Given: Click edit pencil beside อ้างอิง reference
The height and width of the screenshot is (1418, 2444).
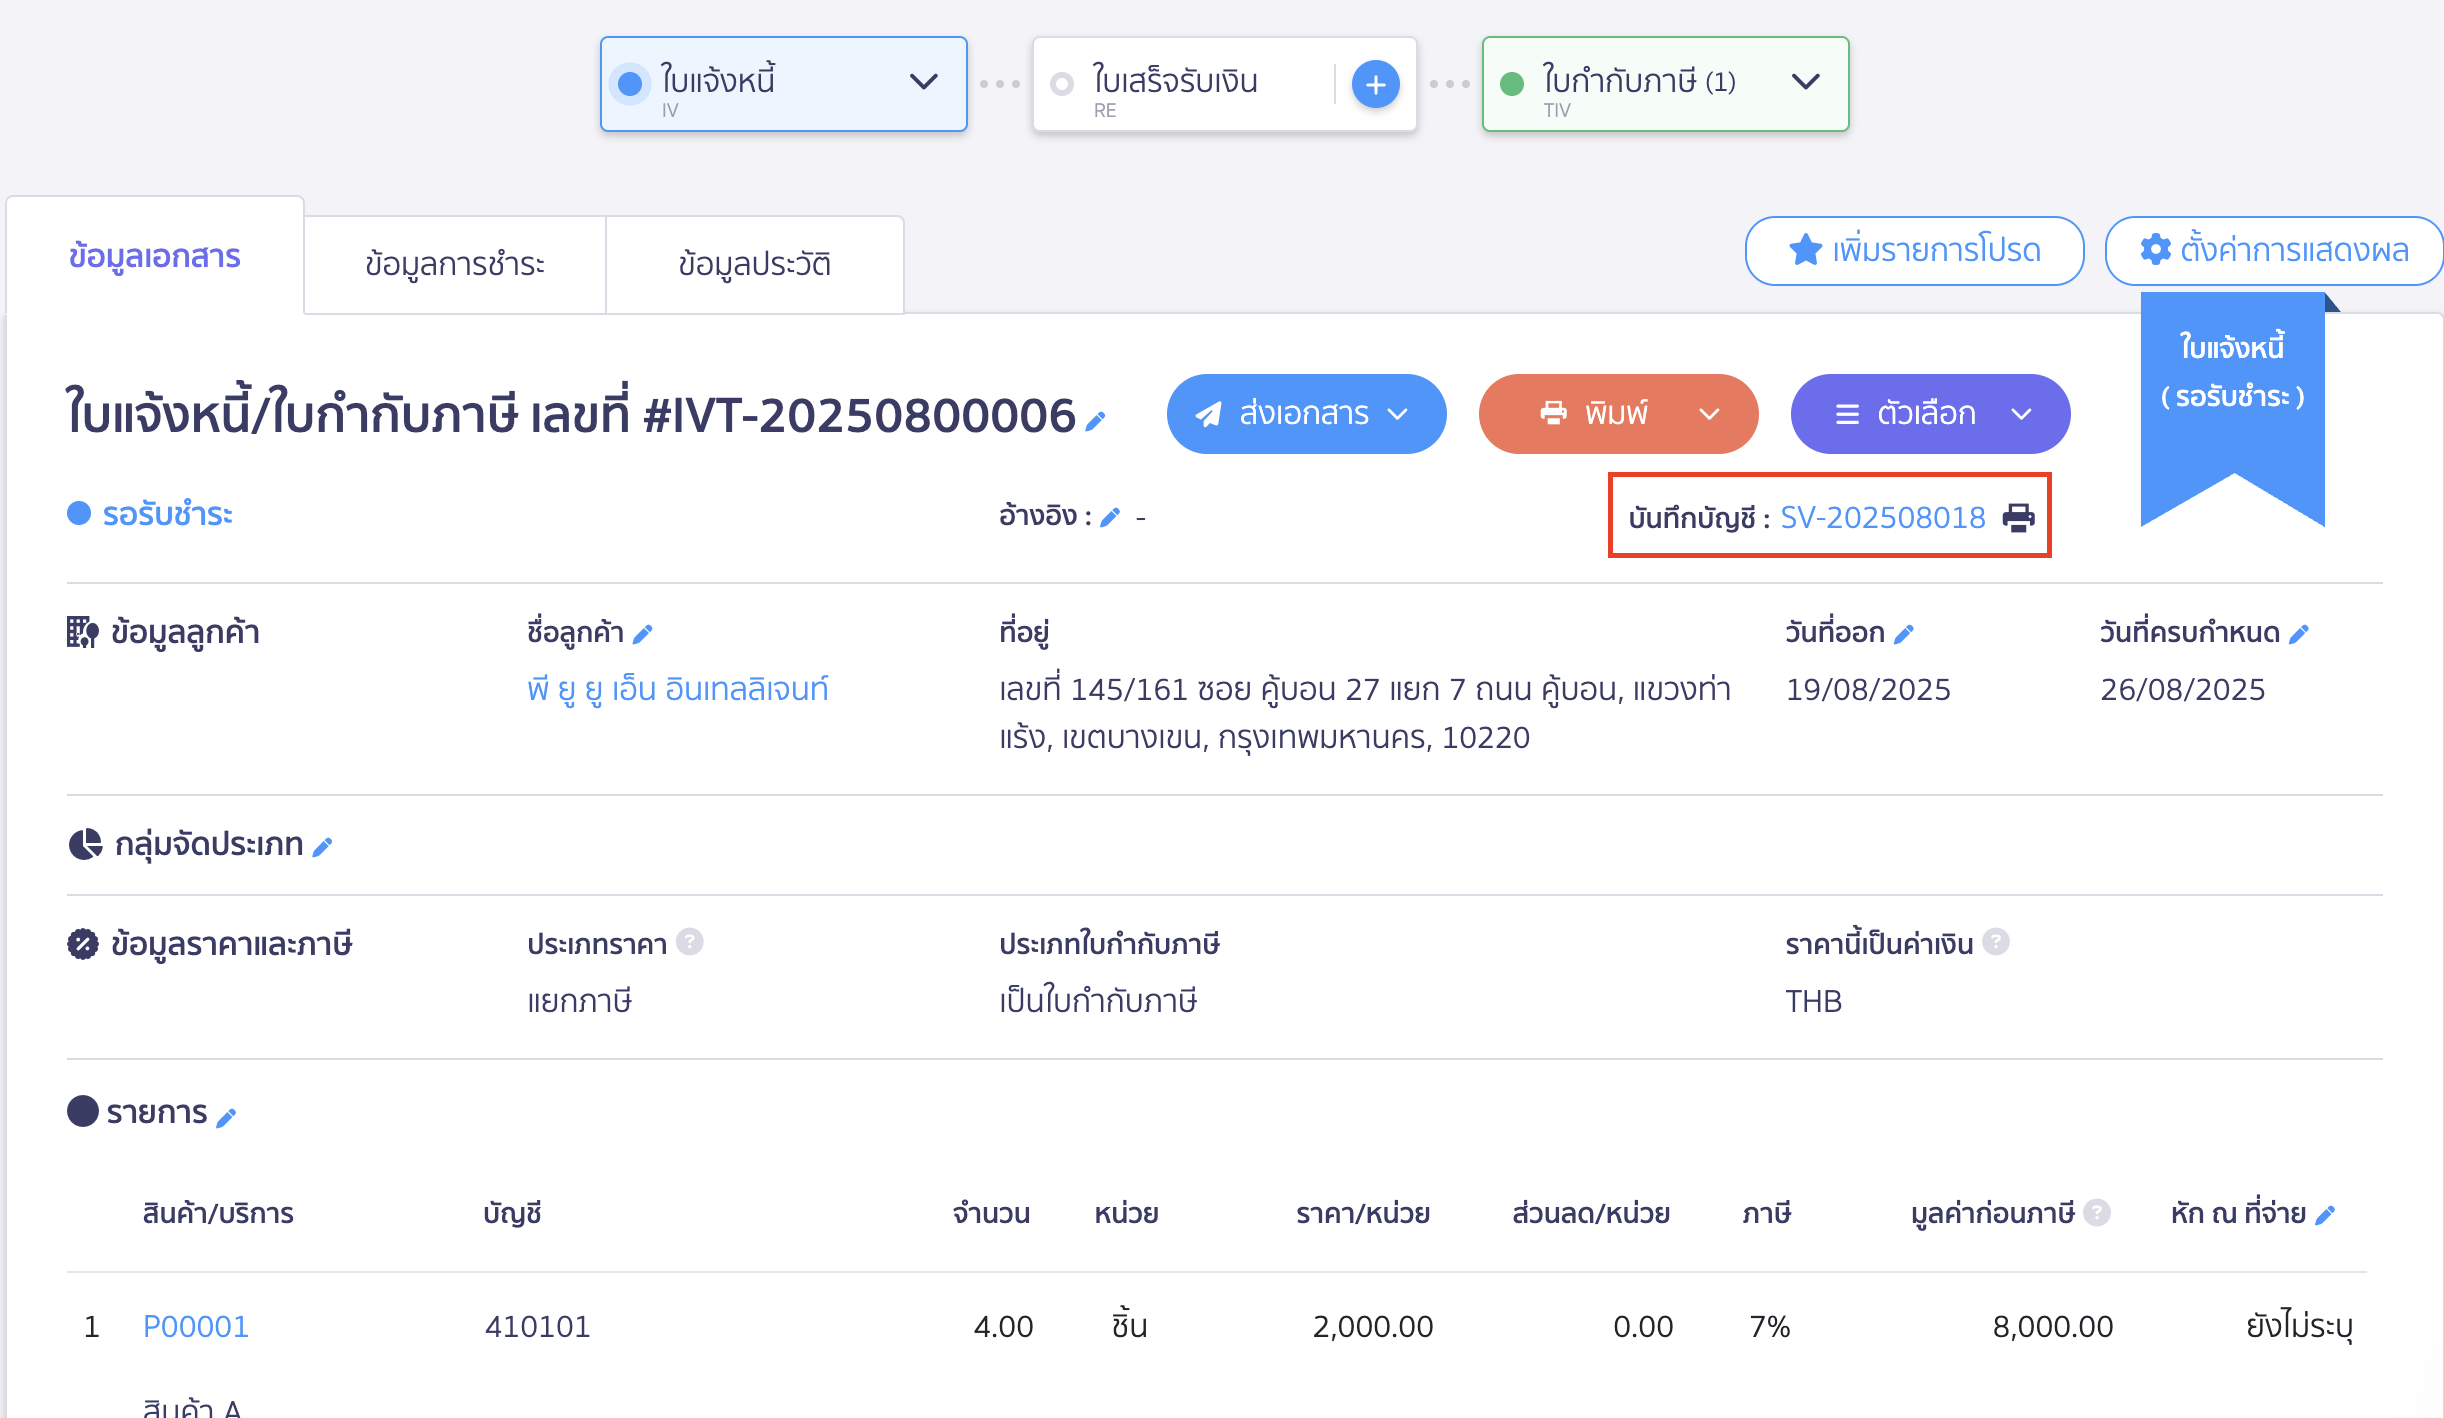Looking at the screenshot, I should click(1110, 517).
